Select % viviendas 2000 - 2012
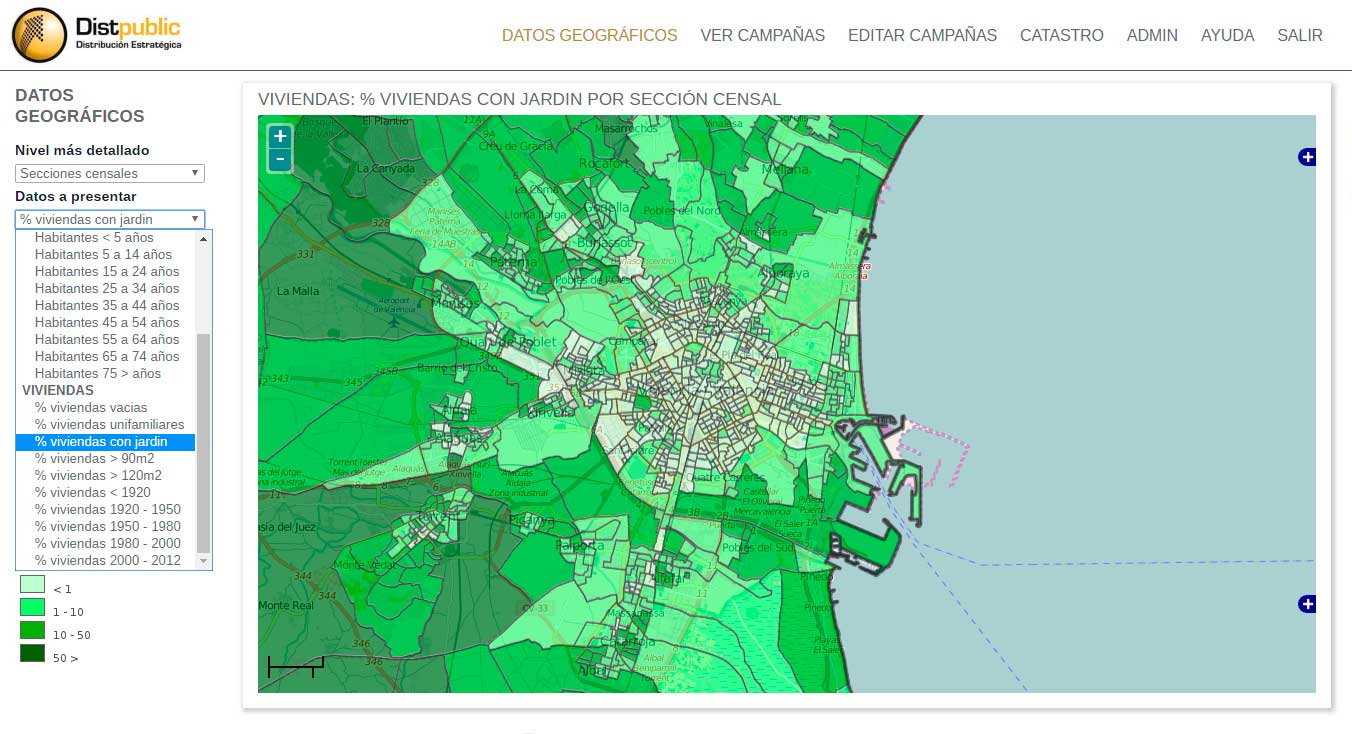1352x734 pixels. [108, 560]
